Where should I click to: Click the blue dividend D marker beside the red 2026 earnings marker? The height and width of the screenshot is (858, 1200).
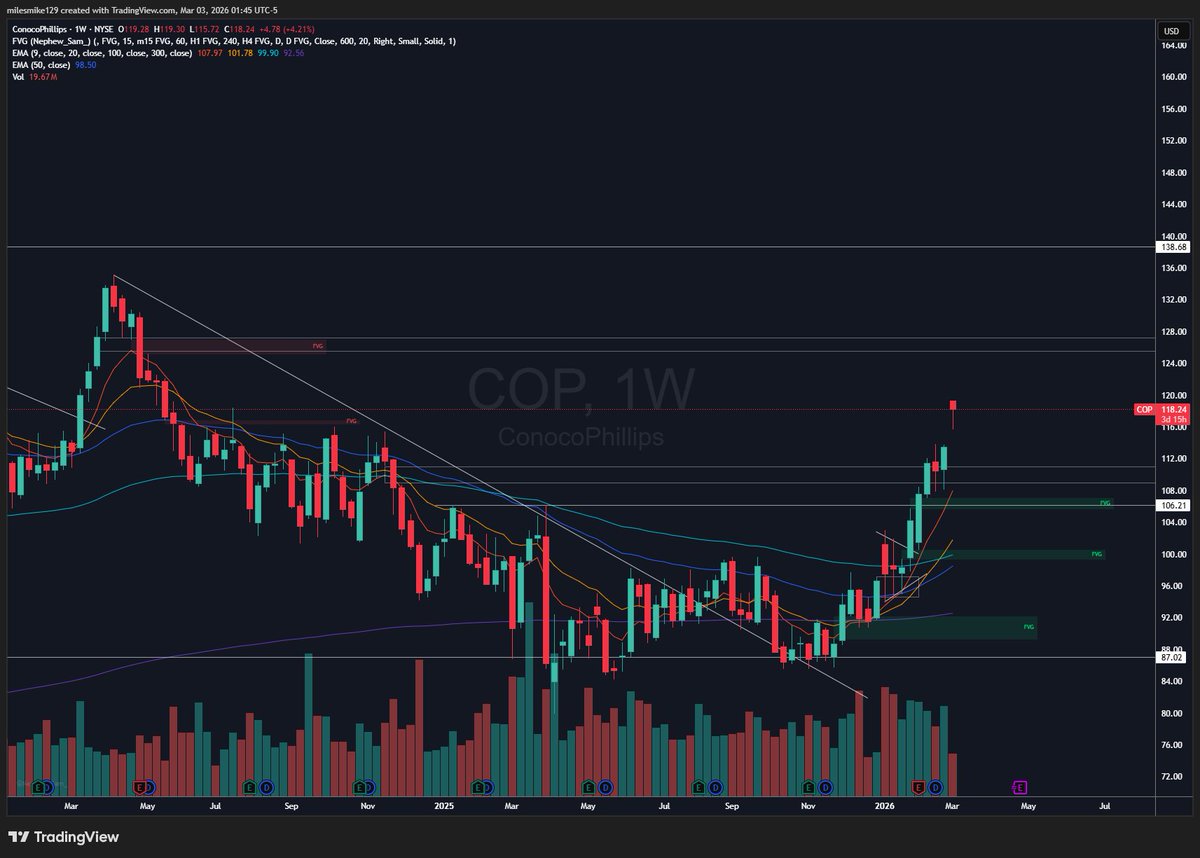[x=935, y=787]
